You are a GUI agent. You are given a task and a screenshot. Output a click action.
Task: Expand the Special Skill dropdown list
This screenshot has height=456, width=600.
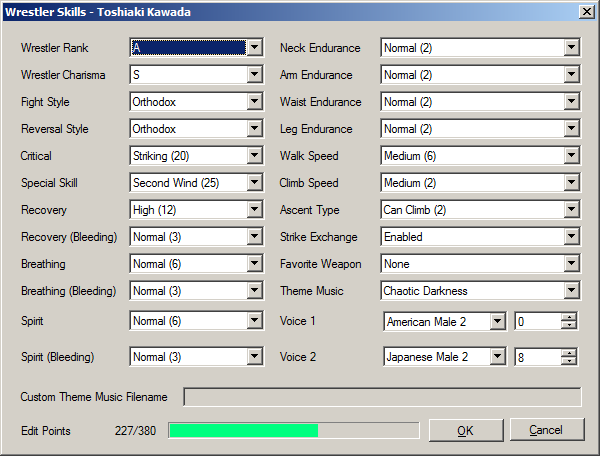(x=254, y=183)
